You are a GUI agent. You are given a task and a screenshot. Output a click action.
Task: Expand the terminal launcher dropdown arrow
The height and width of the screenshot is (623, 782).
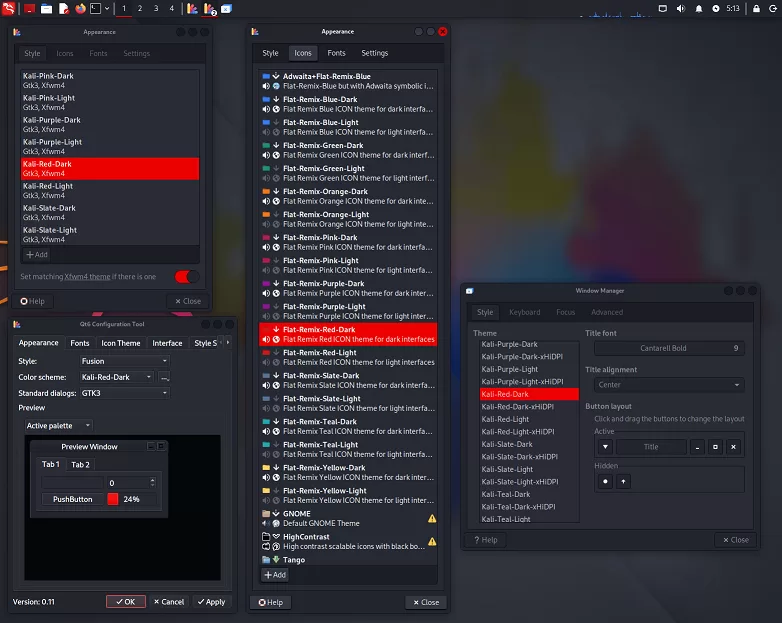point(107,8)
